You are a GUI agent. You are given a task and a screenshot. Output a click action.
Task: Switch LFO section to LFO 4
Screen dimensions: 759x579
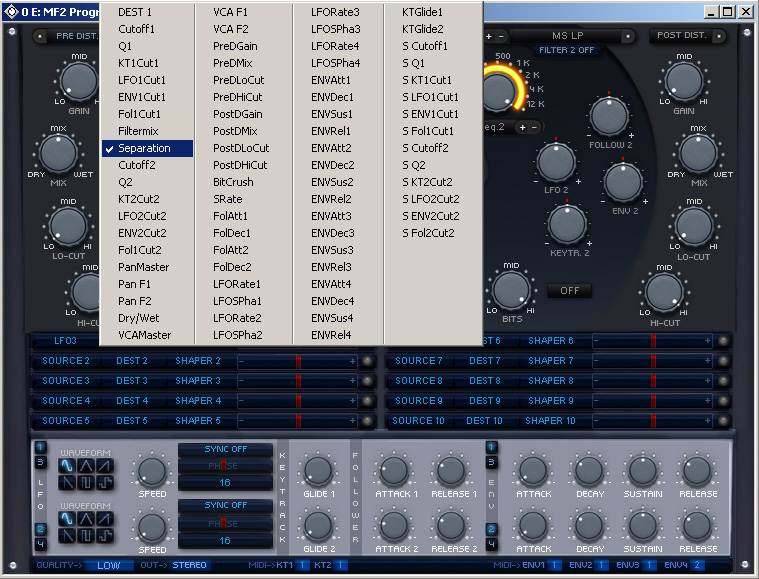coord(40,544)
